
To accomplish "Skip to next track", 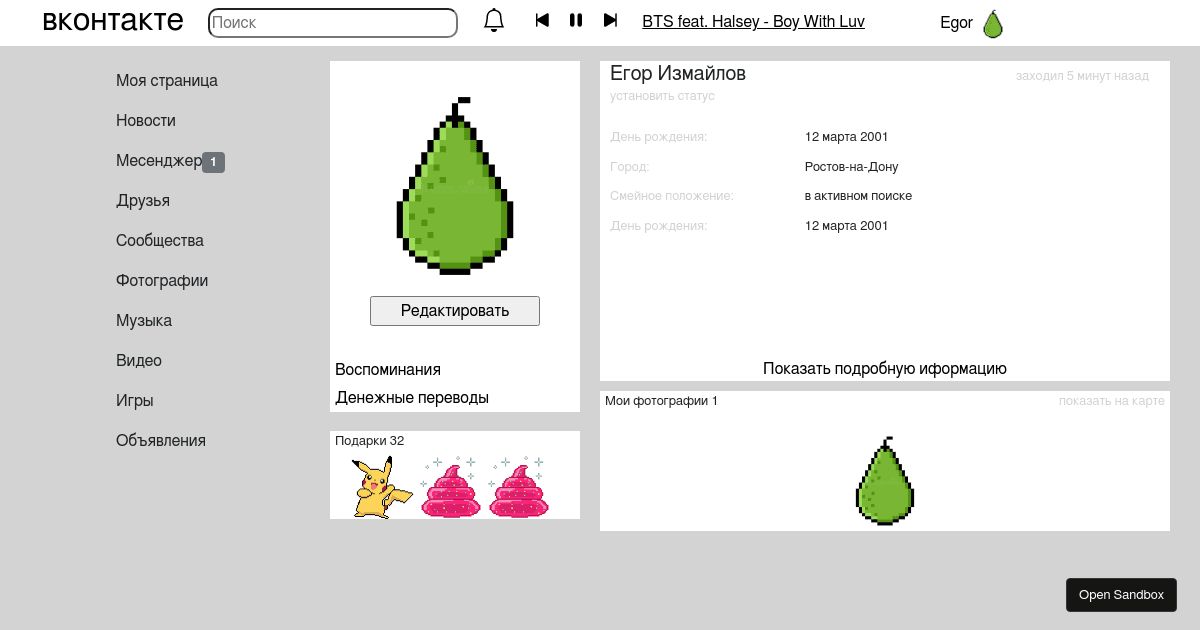I will click(610, 21).
